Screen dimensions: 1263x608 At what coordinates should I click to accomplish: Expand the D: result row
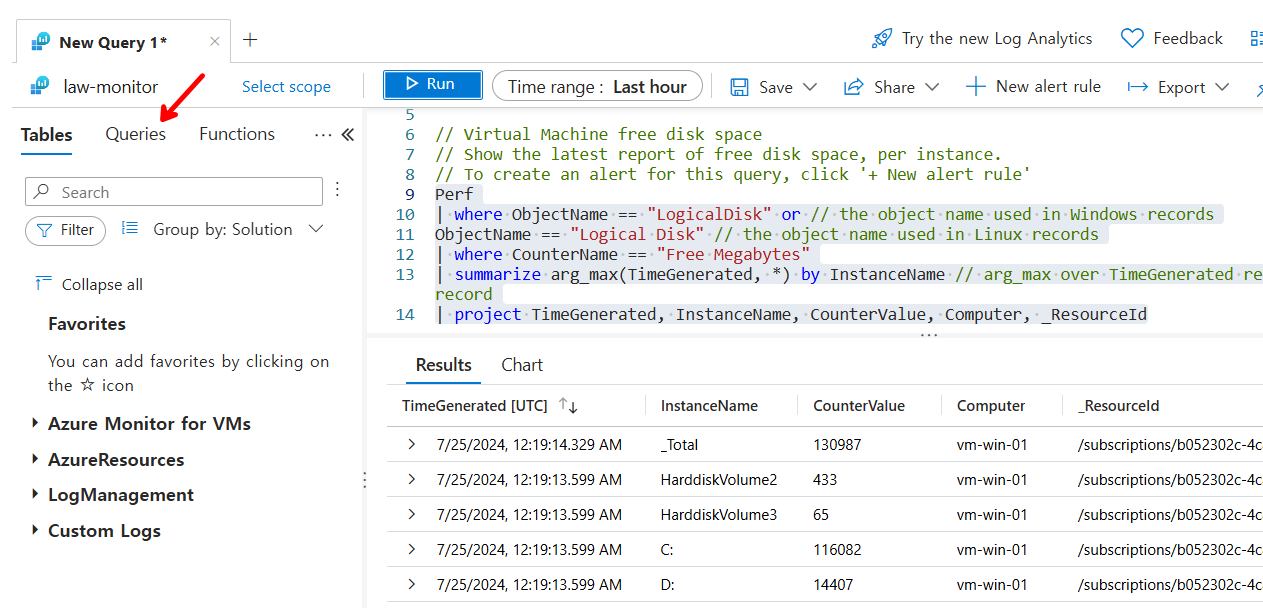pos(411,585)
